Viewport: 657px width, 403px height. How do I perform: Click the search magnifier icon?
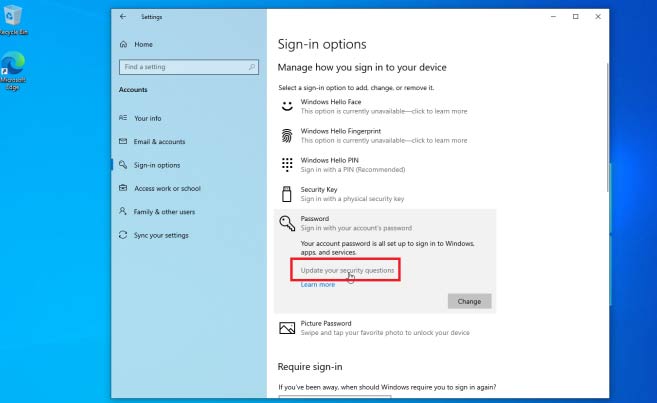tap(252, 67)
